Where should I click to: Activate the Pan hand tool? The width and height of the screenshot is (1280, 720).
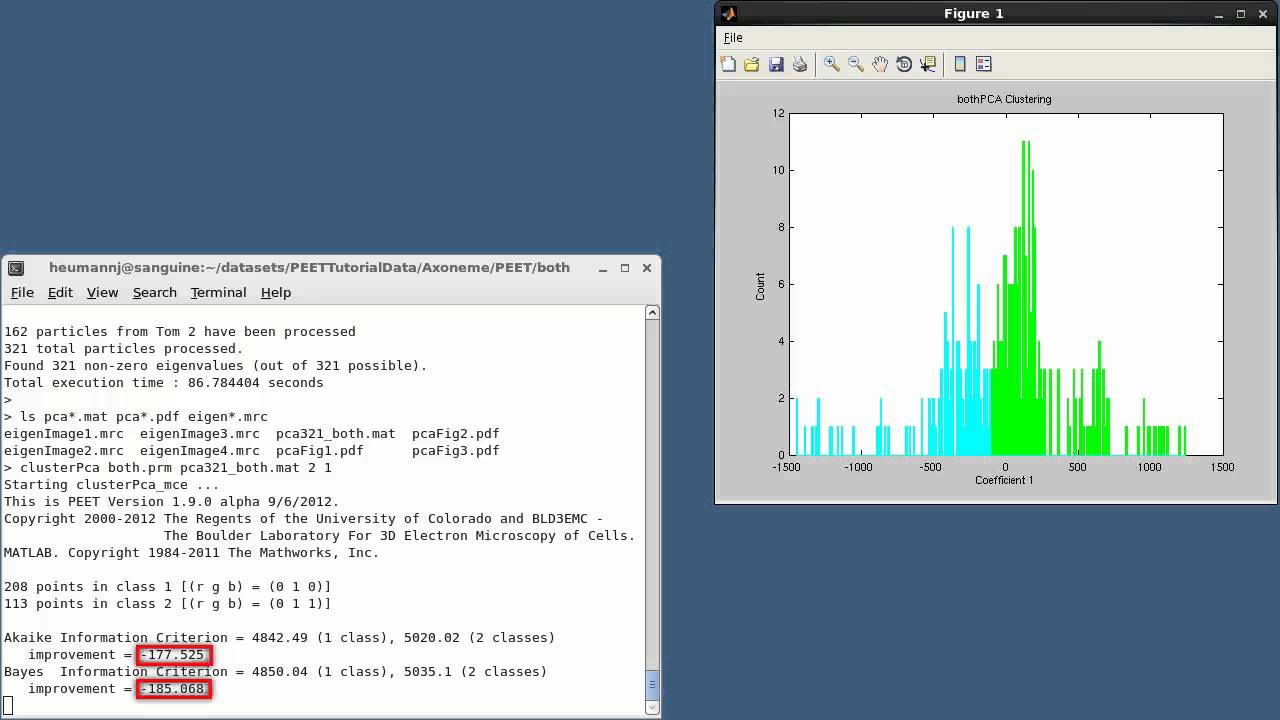(880, 64)
